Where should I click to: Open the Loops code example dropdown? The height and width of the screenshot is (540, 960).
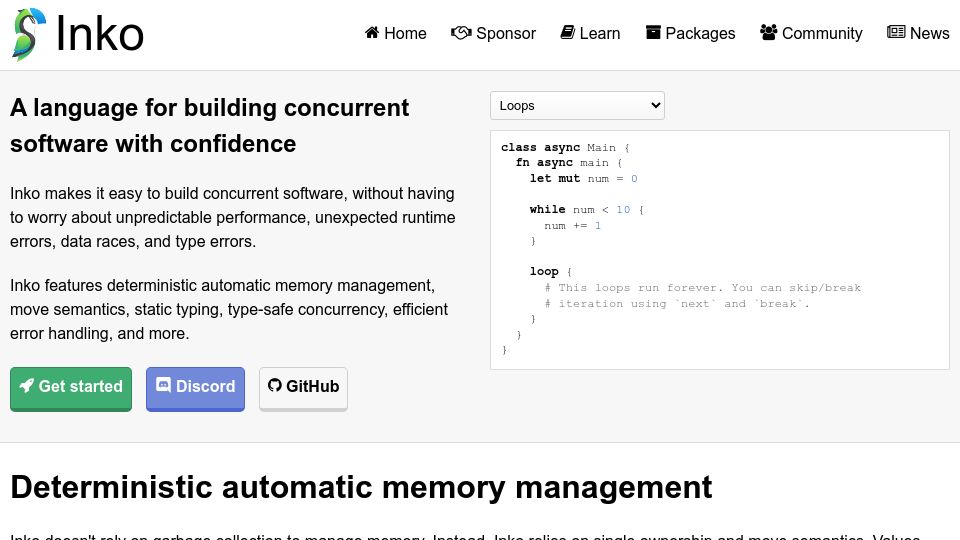[x=577, y=105]
